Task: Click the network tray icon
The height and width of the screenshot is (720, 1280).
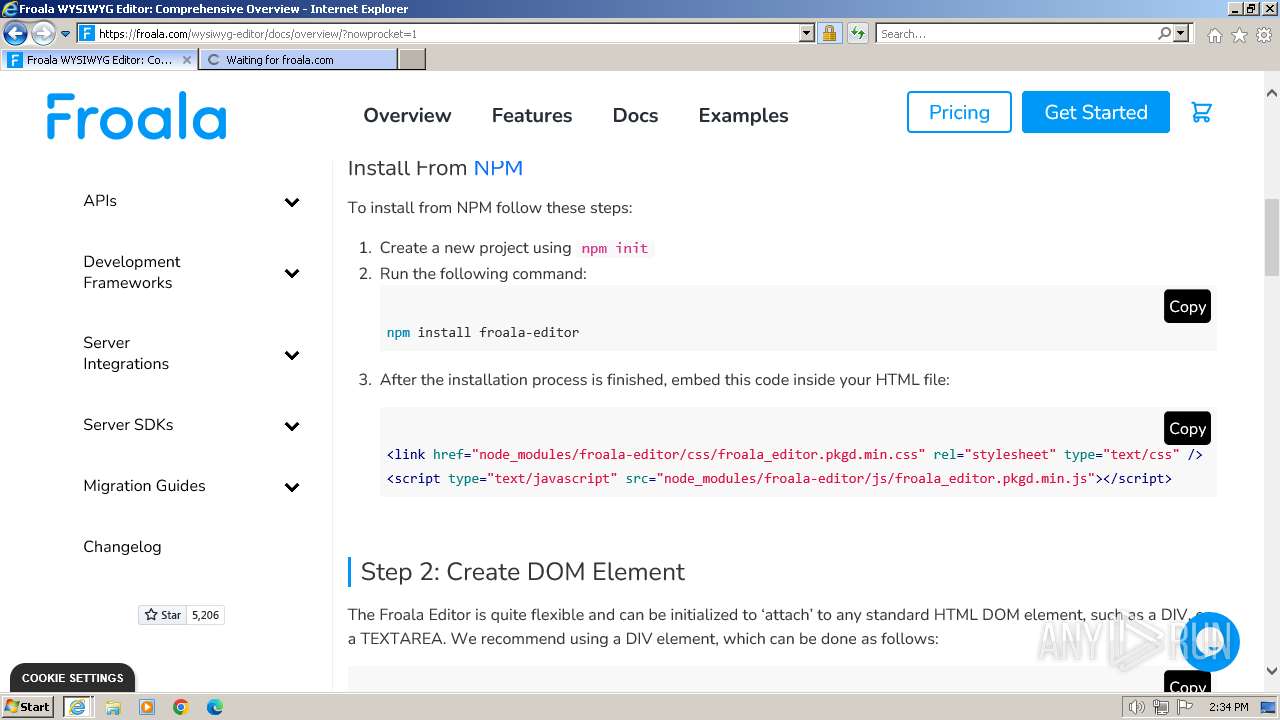Action: 1161,707
